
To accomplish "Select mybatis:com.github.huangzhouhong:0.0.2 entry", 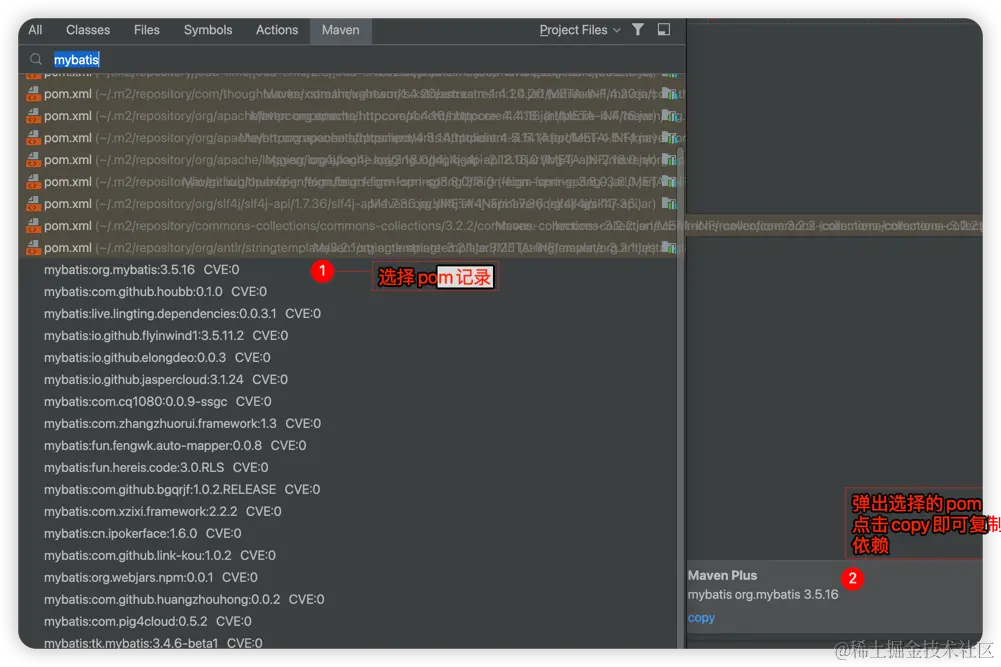I will [184, 599].
